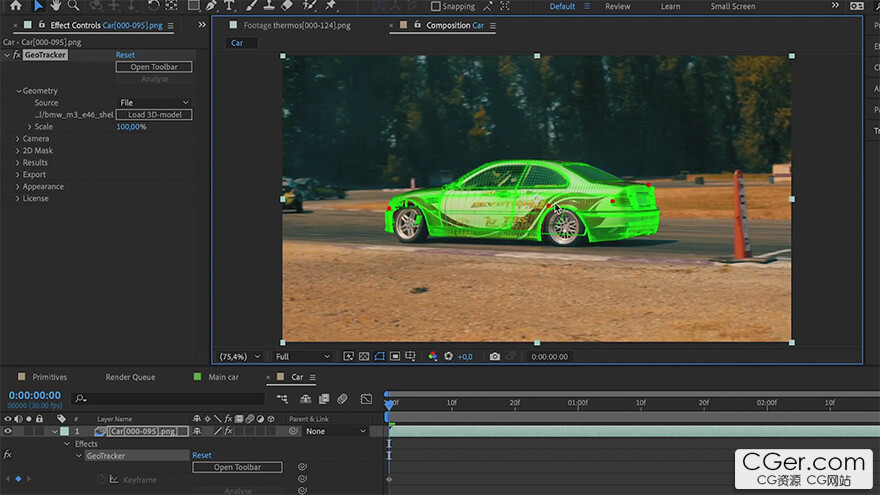
Task: Activate the Eraser tool
Action: tap(287, 6)
